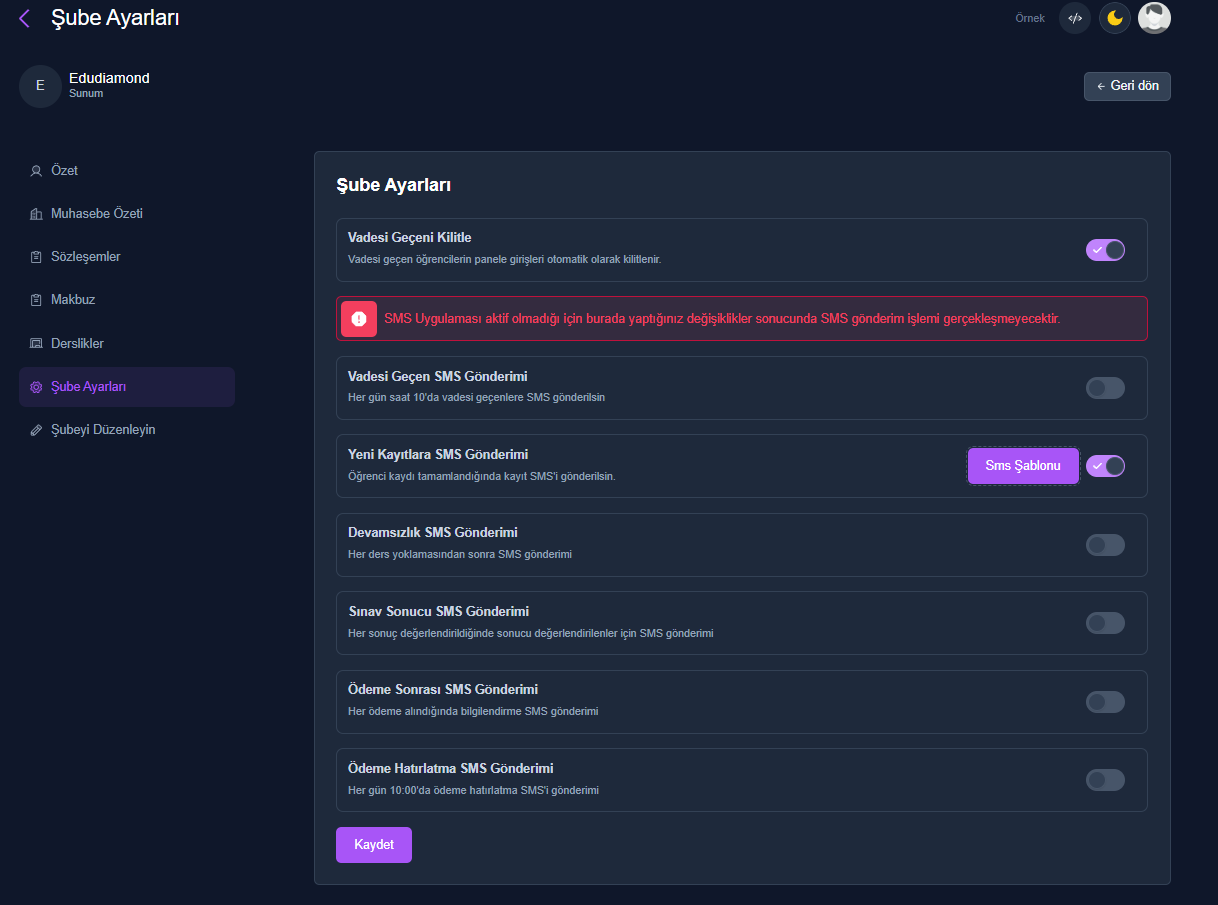Screen dimensions: 1218x905
Task: Enable Sınav Sonucu SMS Gönderimi toggle
Action: pyautogui.click(x=1105, y=623)
